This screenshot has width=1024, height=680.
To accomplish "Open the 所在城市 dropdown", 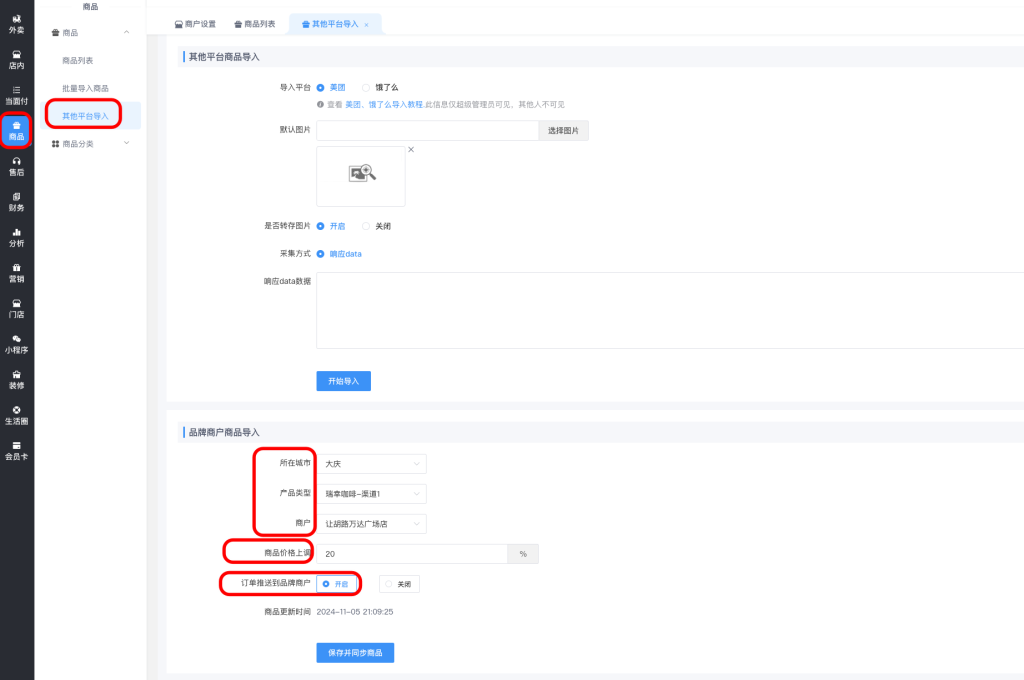I will click(x=372, y=464).
